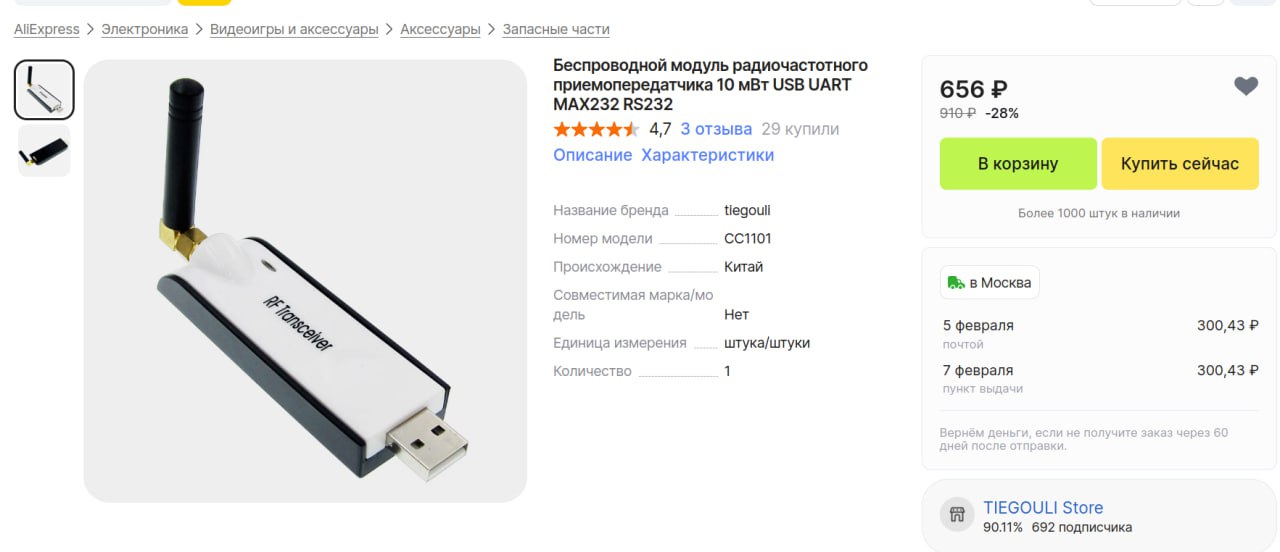Click the orange star rating icons
The image size is (1280, 552).
pos(596,129)
